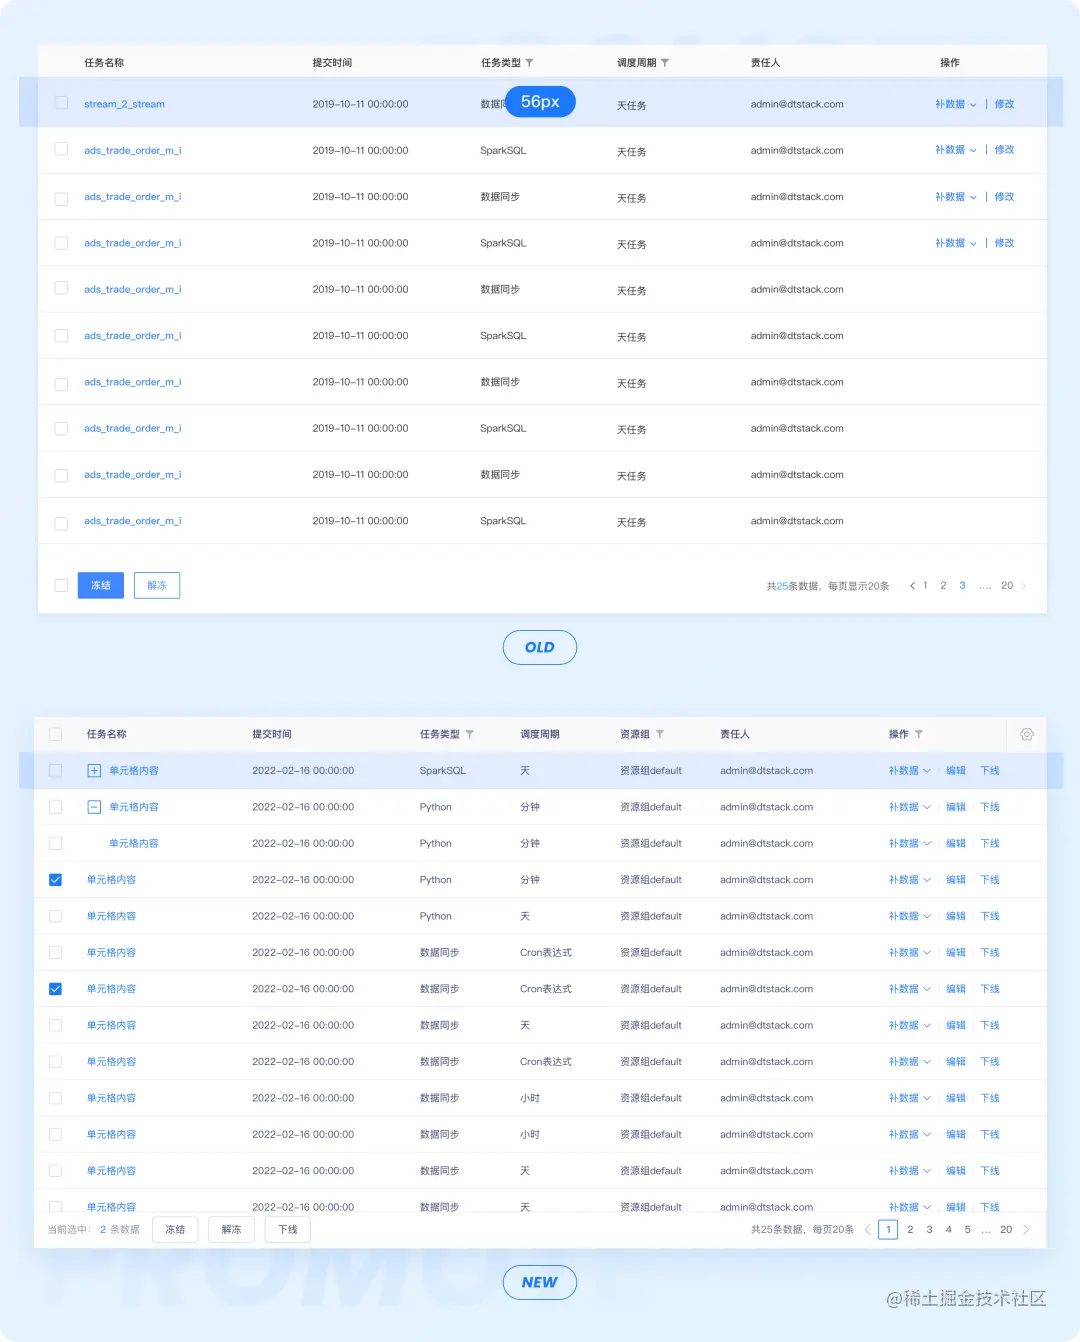Viewport: 1080px width, 1342px height.
Task: Open 补数据 dropdown in the checked Cron表达式 row
Action: (x=909, y=989)
